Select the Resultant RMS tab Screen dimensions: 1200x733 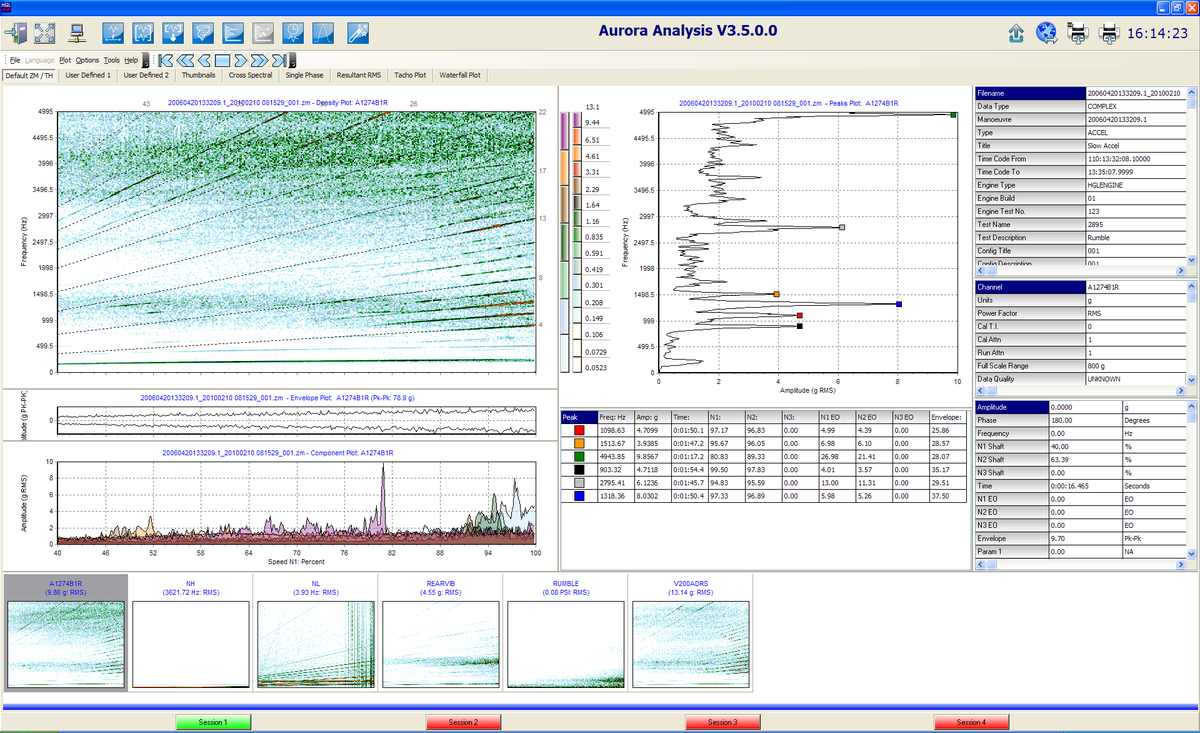click(359, 75)
